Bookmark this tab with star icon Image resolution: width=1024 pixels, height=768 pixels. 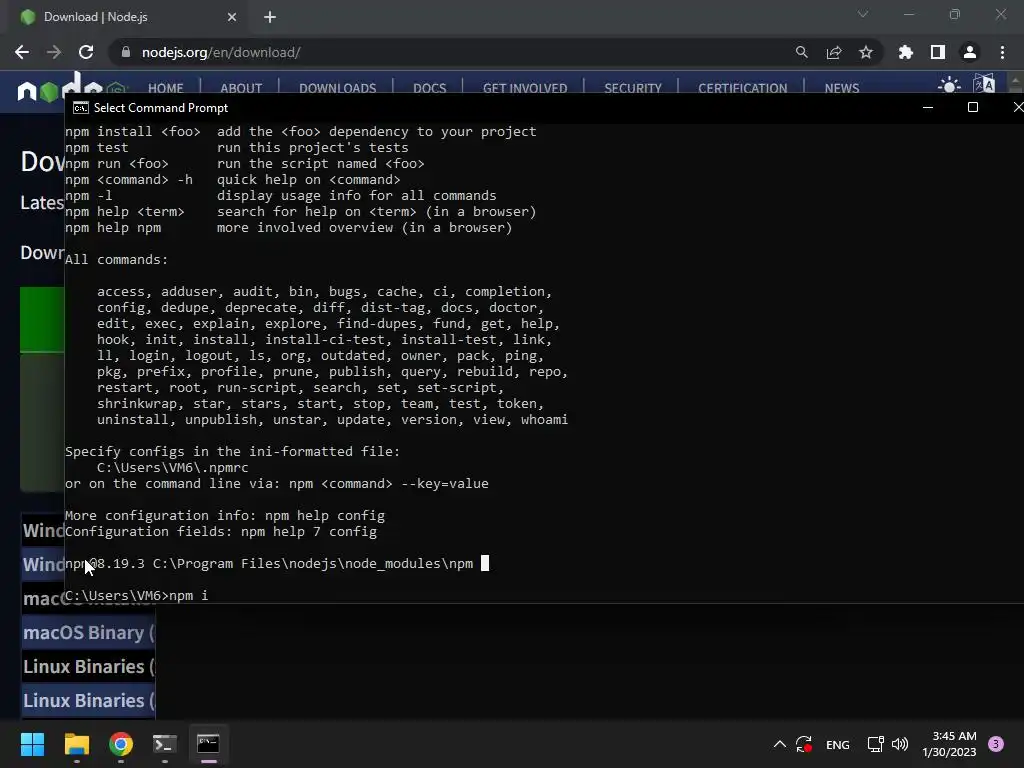866,52
